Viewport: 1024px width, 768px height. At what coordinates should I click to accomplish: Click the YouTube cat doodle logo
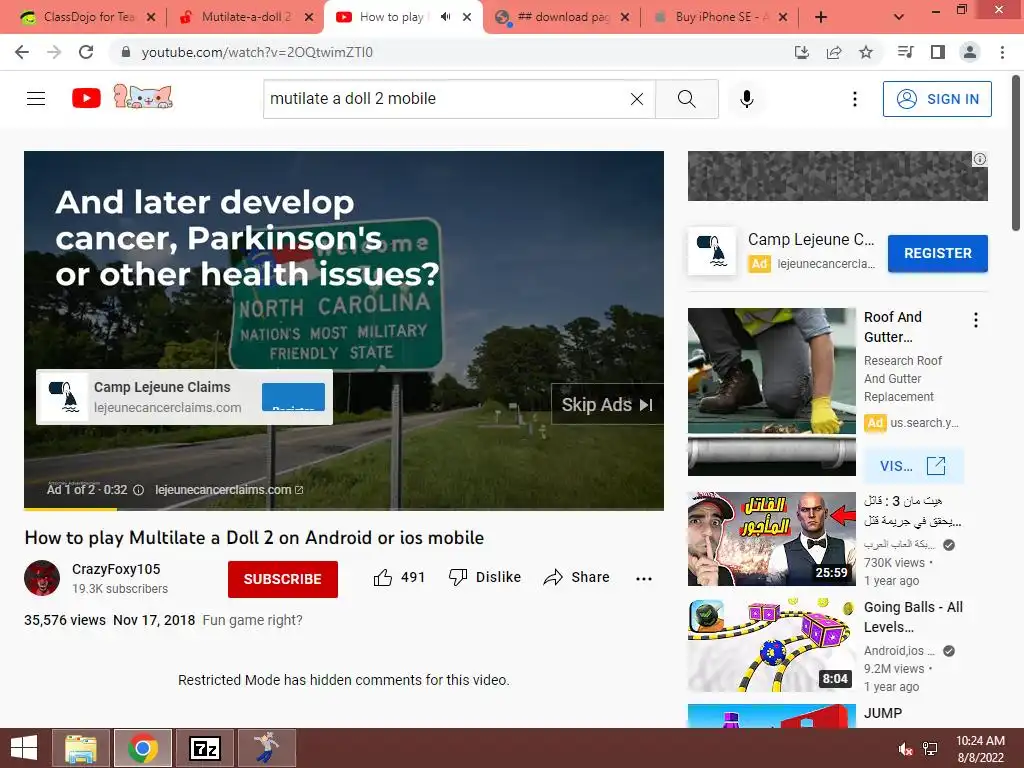pos(143,97)
